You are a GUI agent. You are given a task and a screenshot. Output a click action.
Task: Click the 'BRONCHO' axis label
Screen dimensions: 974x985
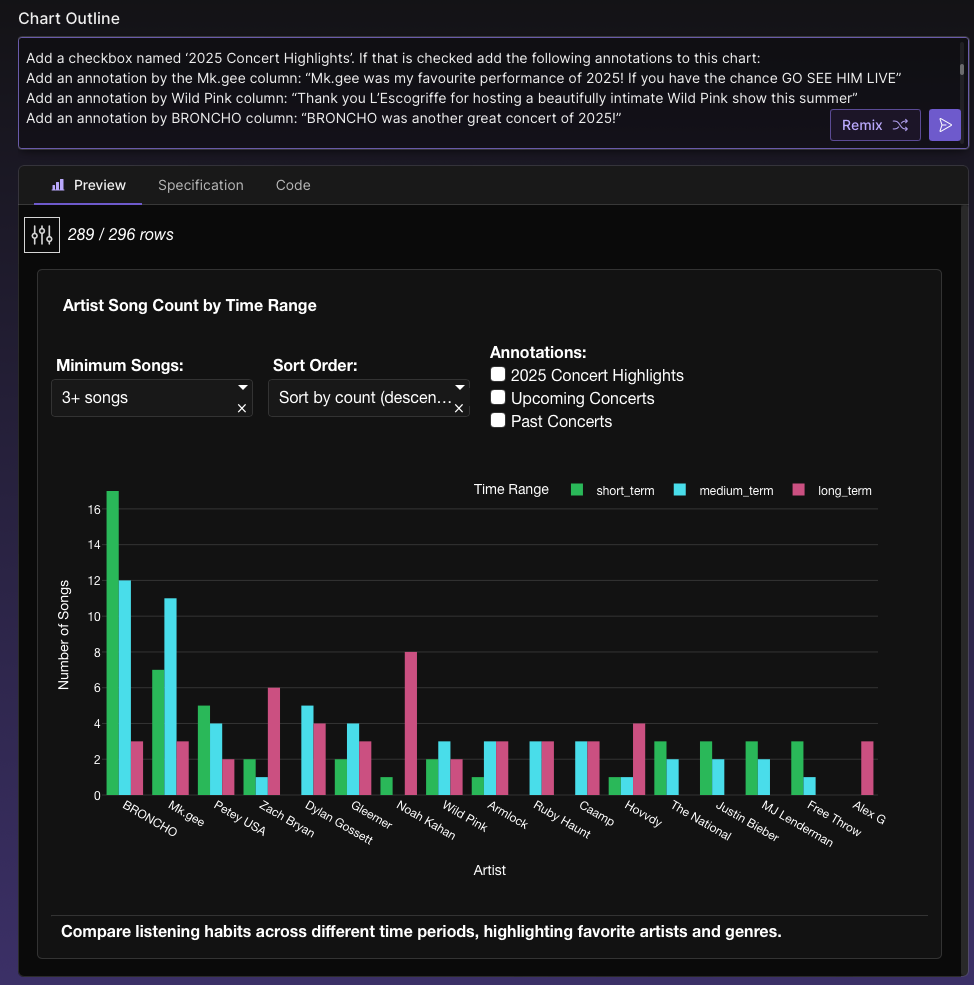click(x=150, y=819)
